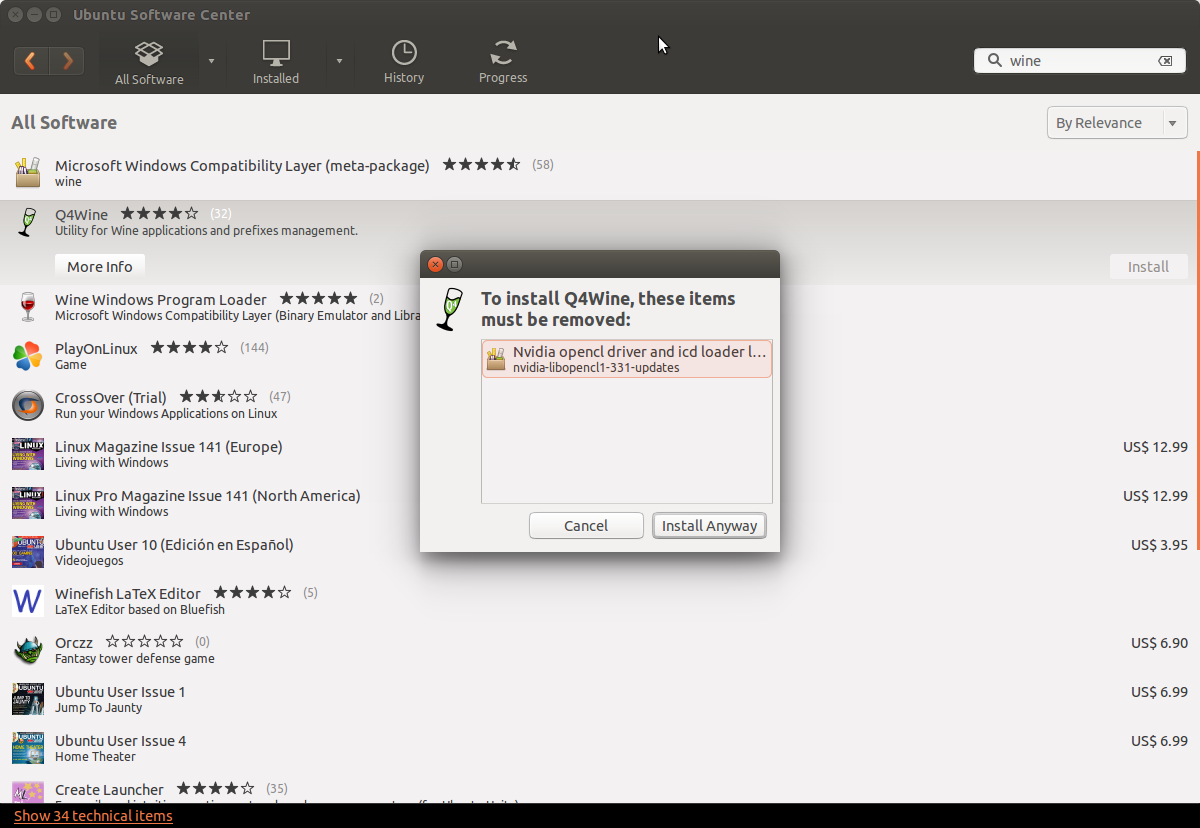The height and width of the screenshot is (828, 1200).
Task: Click the star rating for Microsoft Windows Compatibility Layer
Action: click(481, 164)
